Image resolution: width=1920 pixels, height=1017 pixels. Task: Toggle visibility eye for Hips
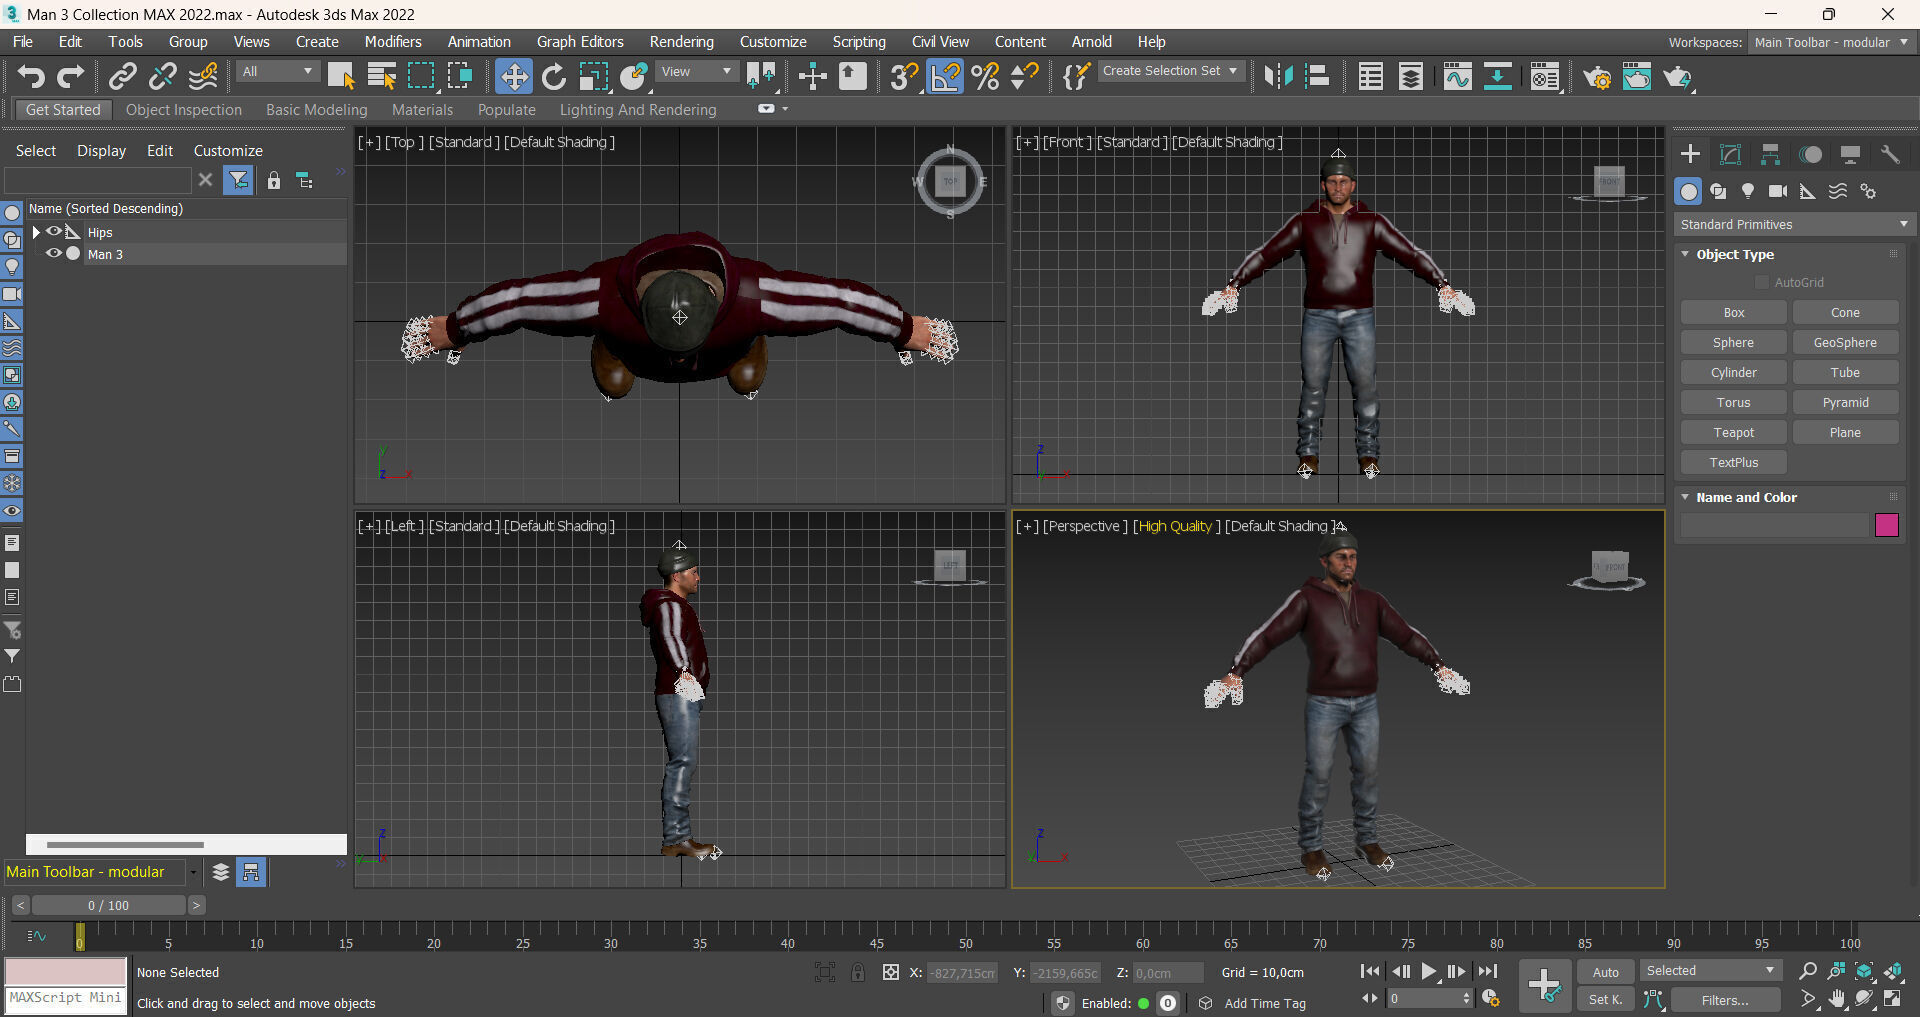(54, 231)
